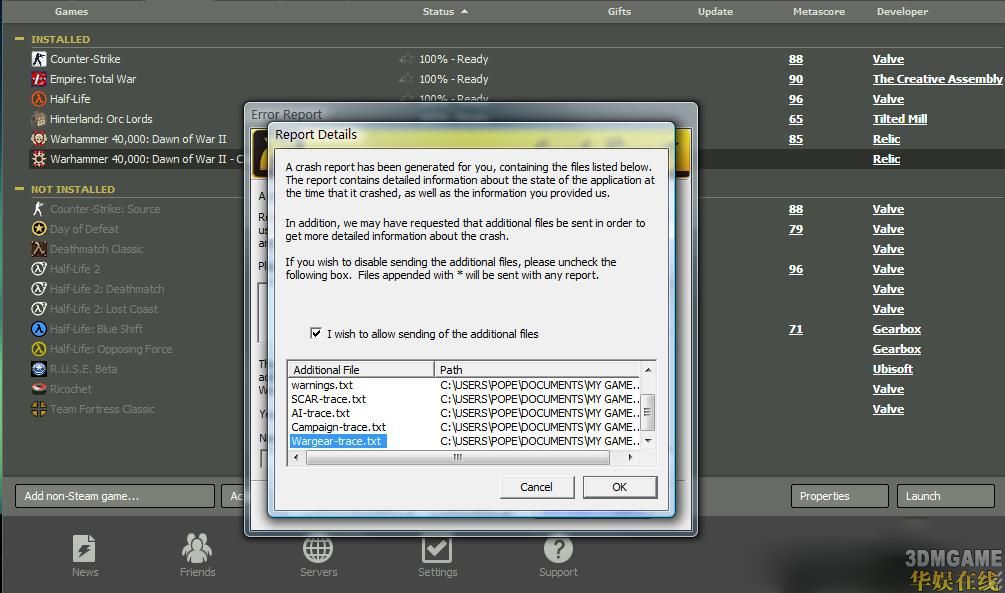Open Metascore 65 link for Hinterland
Image resolution: width=1005 pixels, height=593 pixels.
(x=795, y=119)
